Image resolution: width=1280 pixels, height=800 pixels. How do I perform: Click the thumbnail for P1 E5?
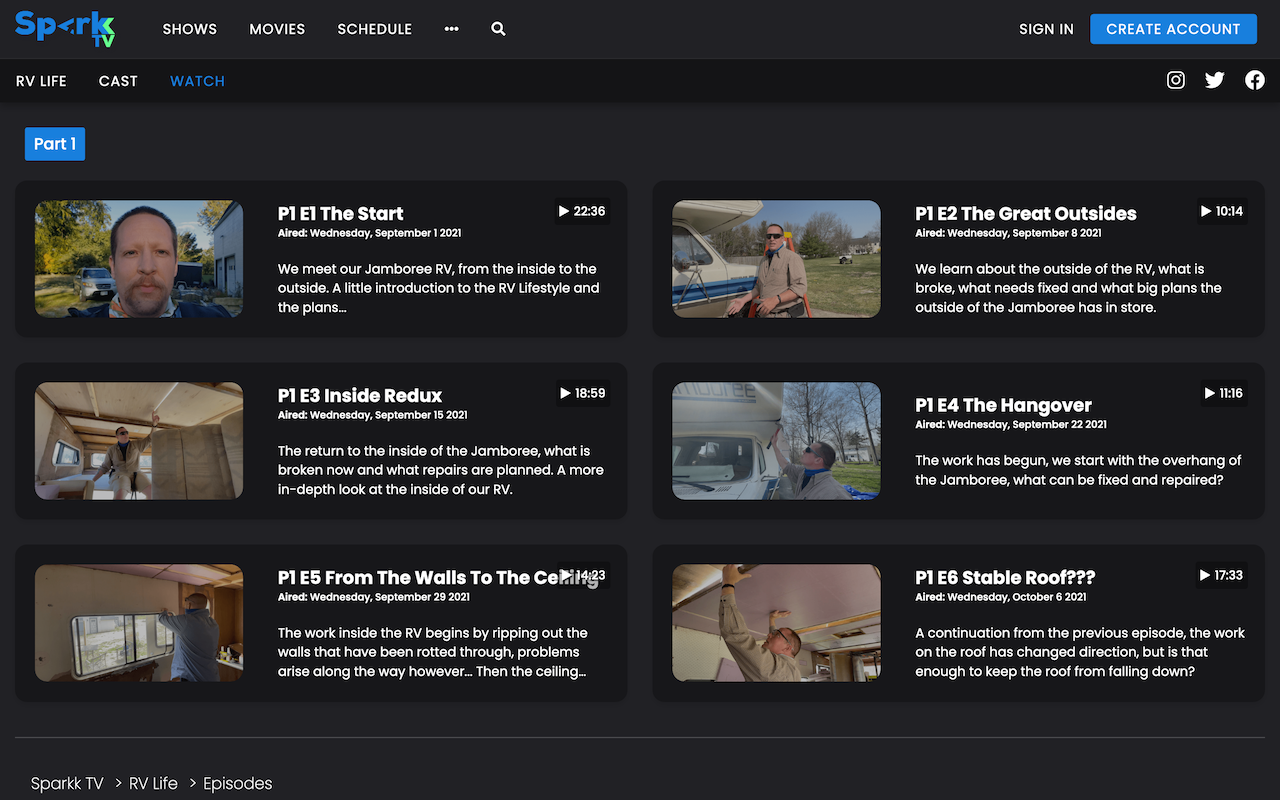139,623
